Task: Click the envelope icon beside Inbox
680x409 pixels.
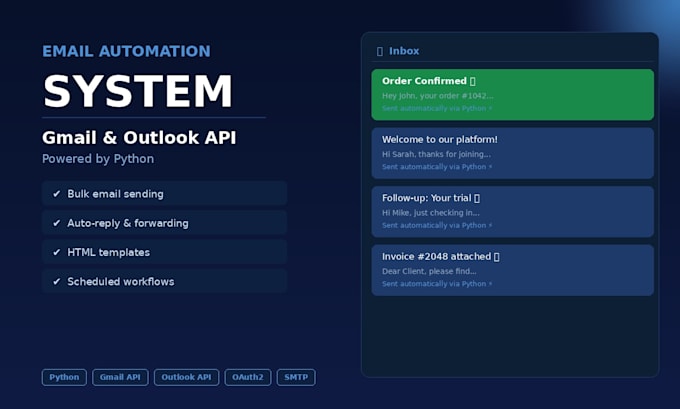Action: (x=380, y=52)
